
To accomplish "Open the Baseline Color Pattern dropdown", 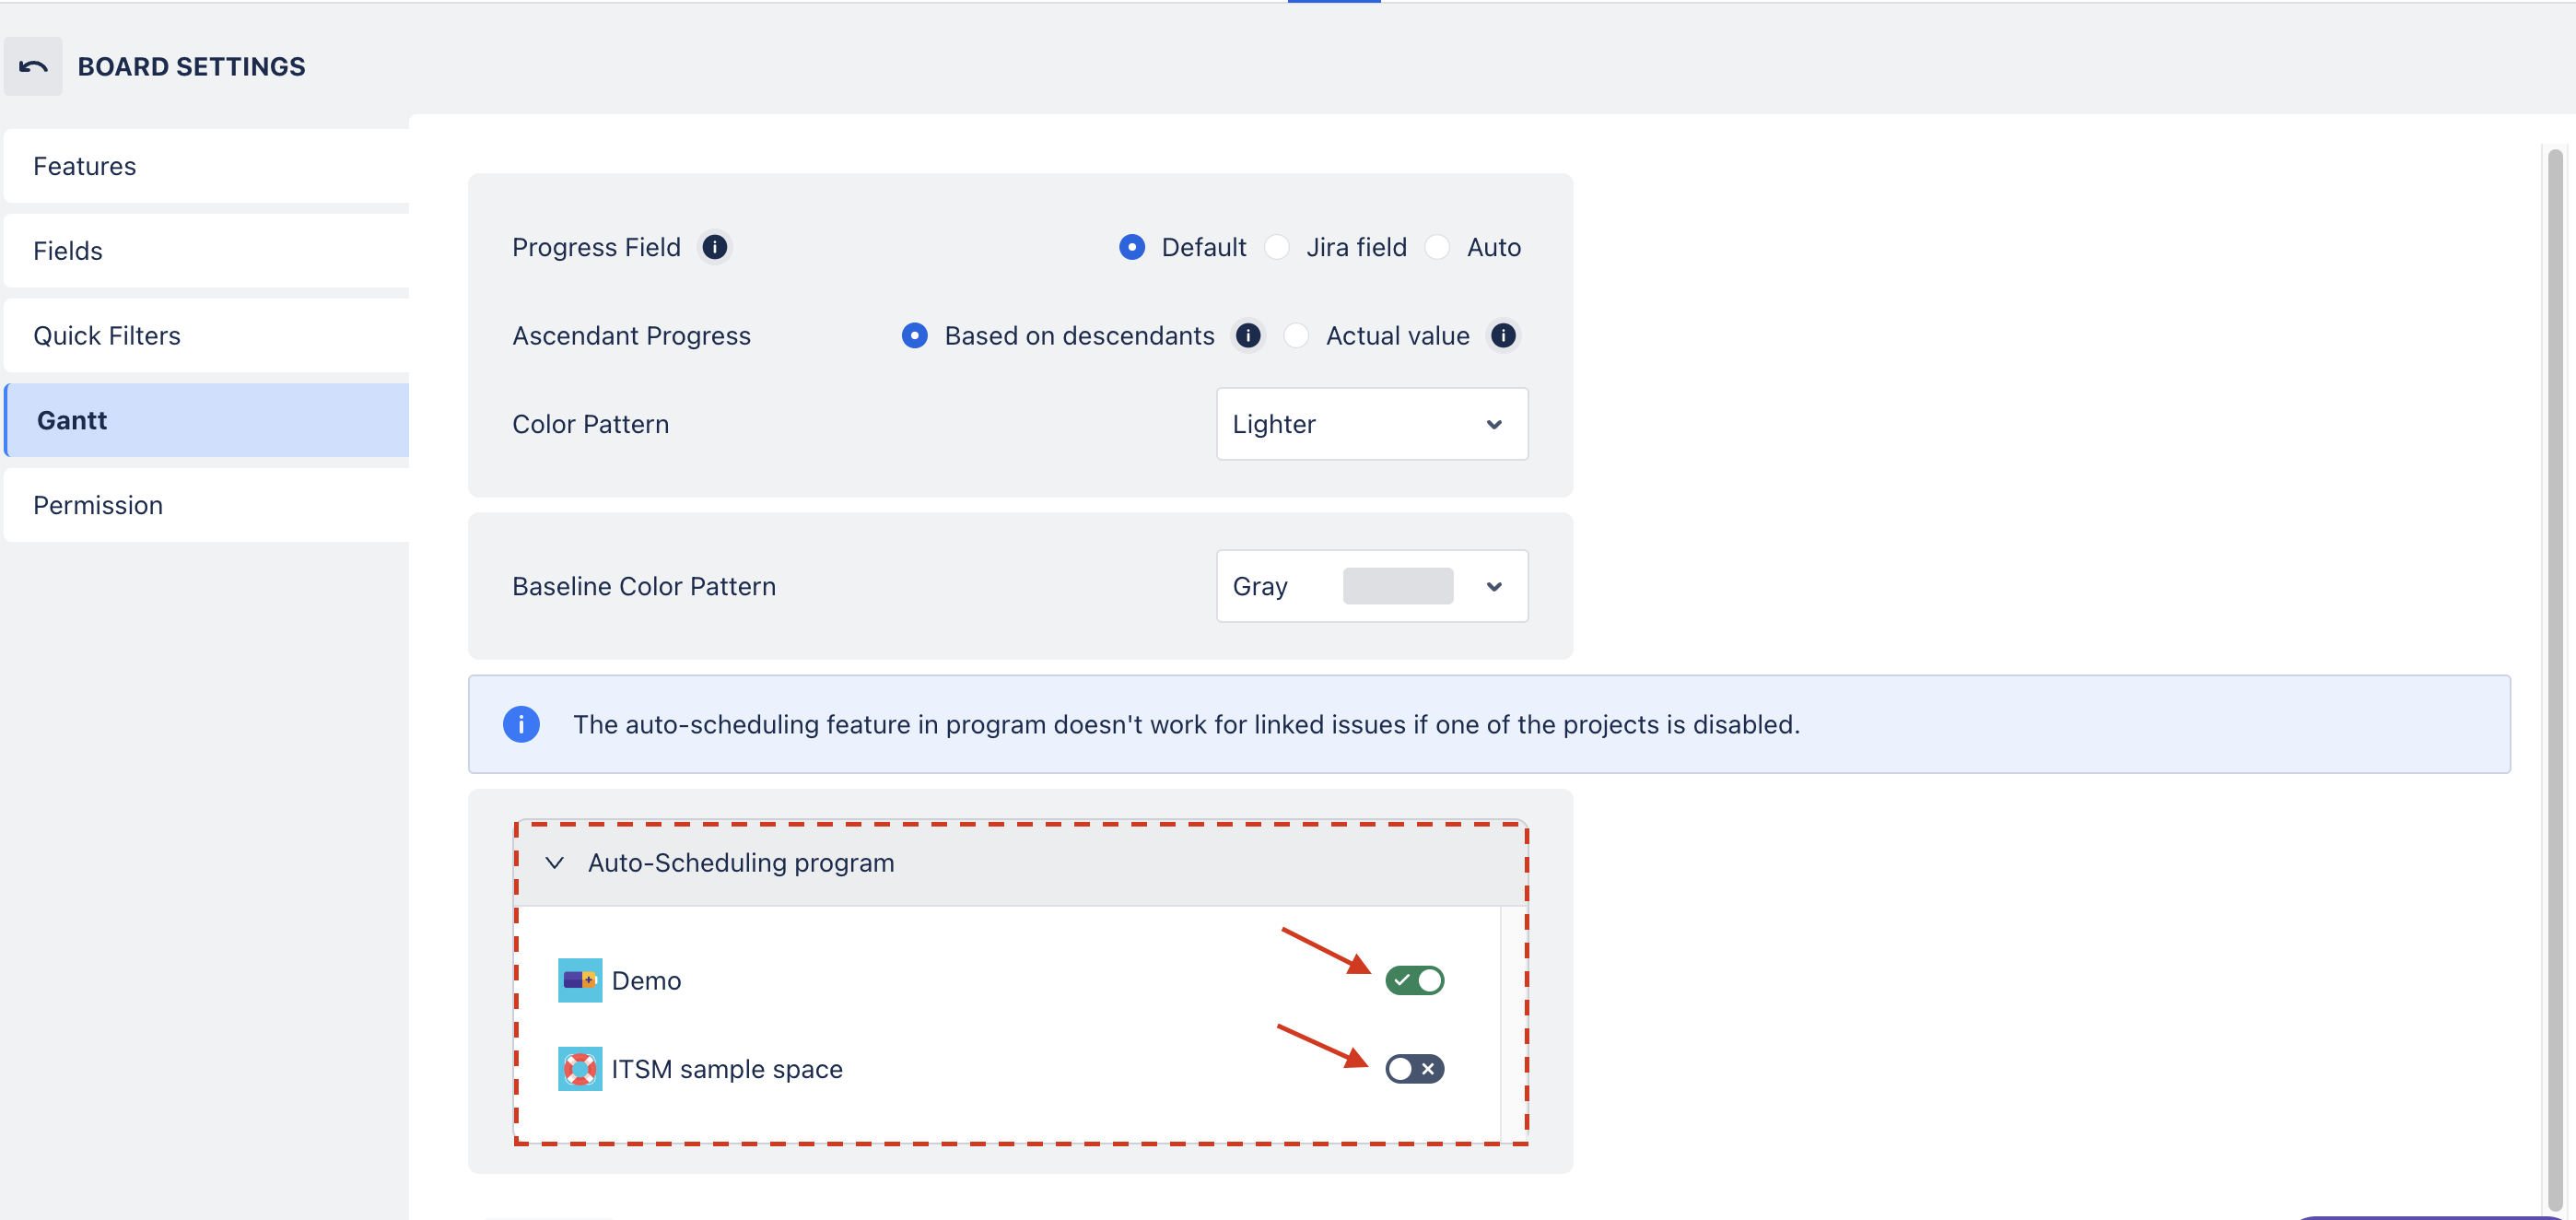I will coord(1492,586).
